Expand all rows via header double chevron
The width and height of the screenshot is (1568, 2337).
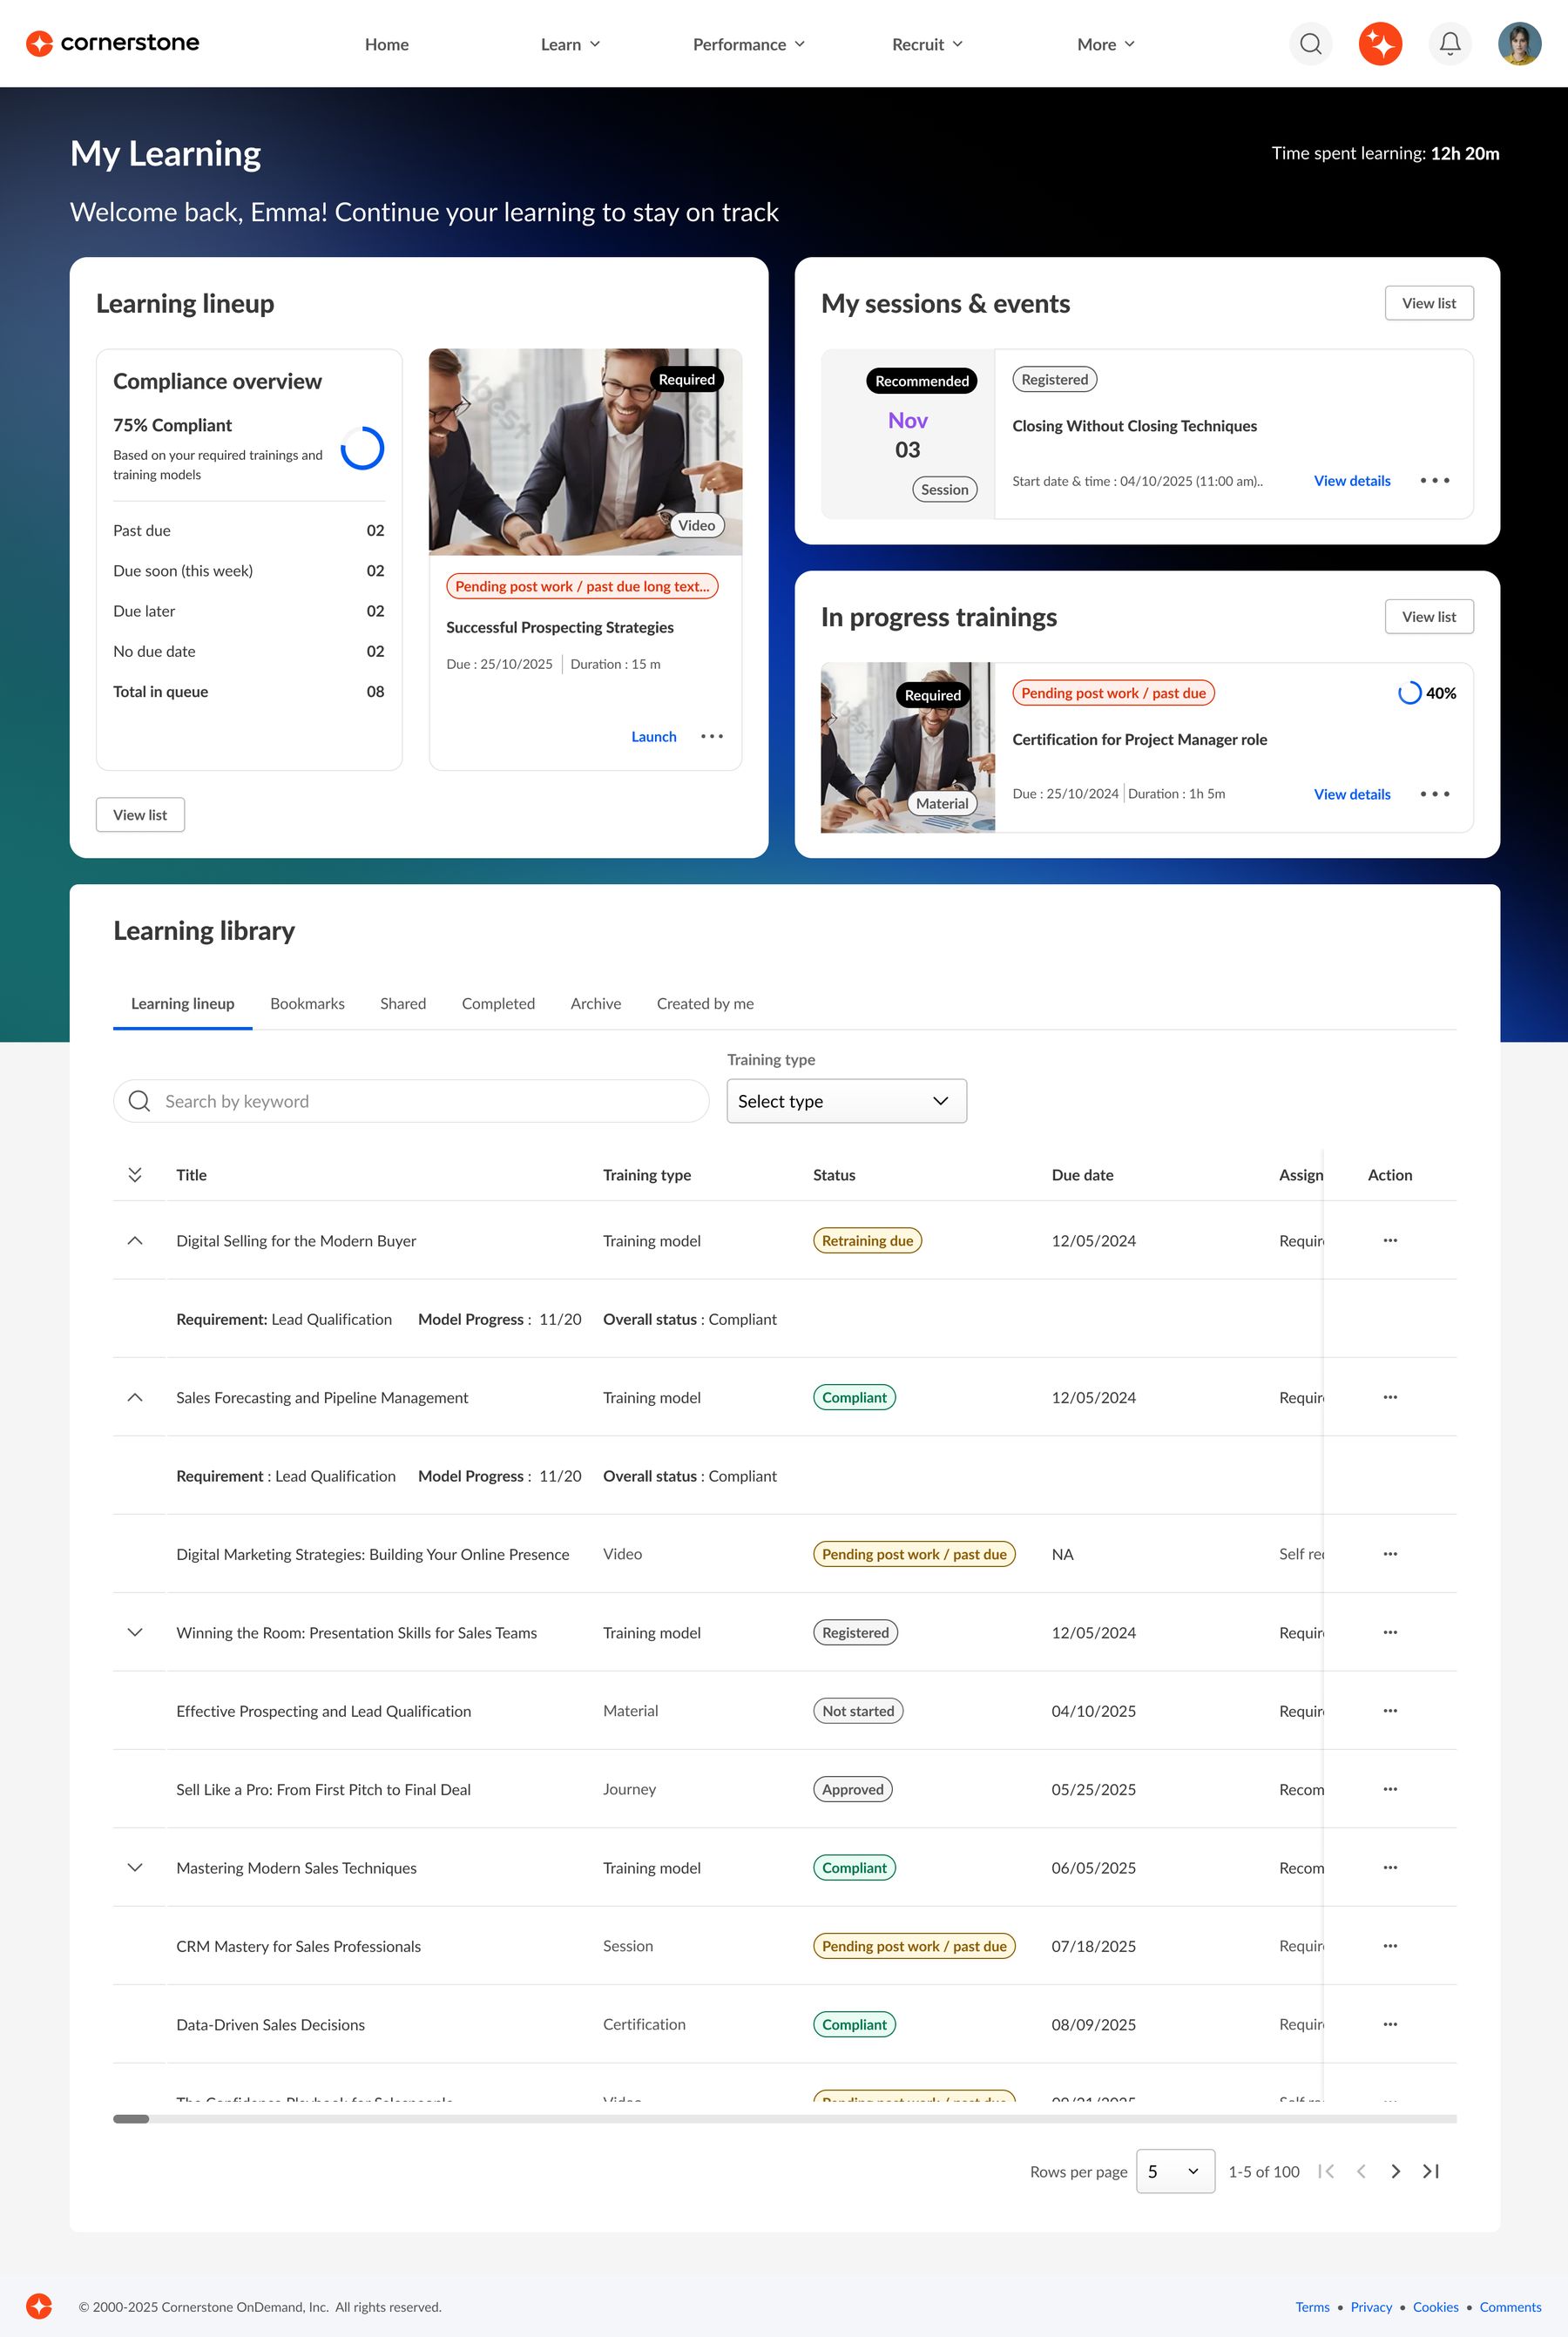(135, 1175)
